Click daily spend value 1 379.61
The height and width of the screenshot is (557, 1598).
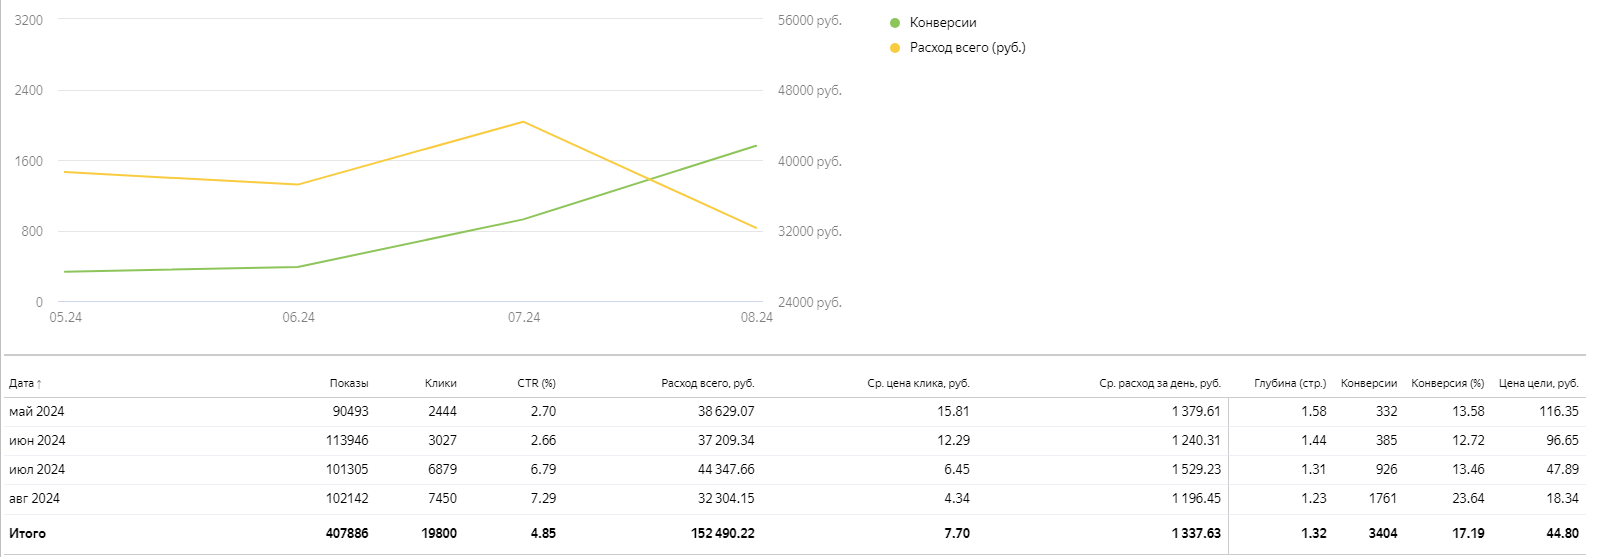click(x=1197, y=411)
